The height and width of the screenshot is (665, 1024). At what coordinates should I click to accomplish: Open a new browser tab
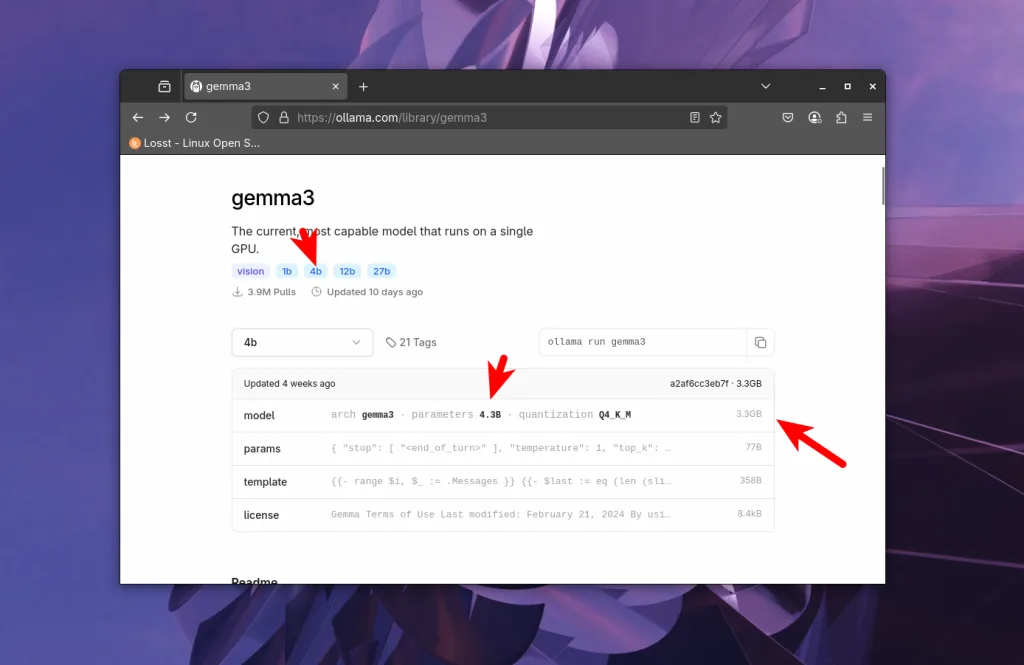364,87
